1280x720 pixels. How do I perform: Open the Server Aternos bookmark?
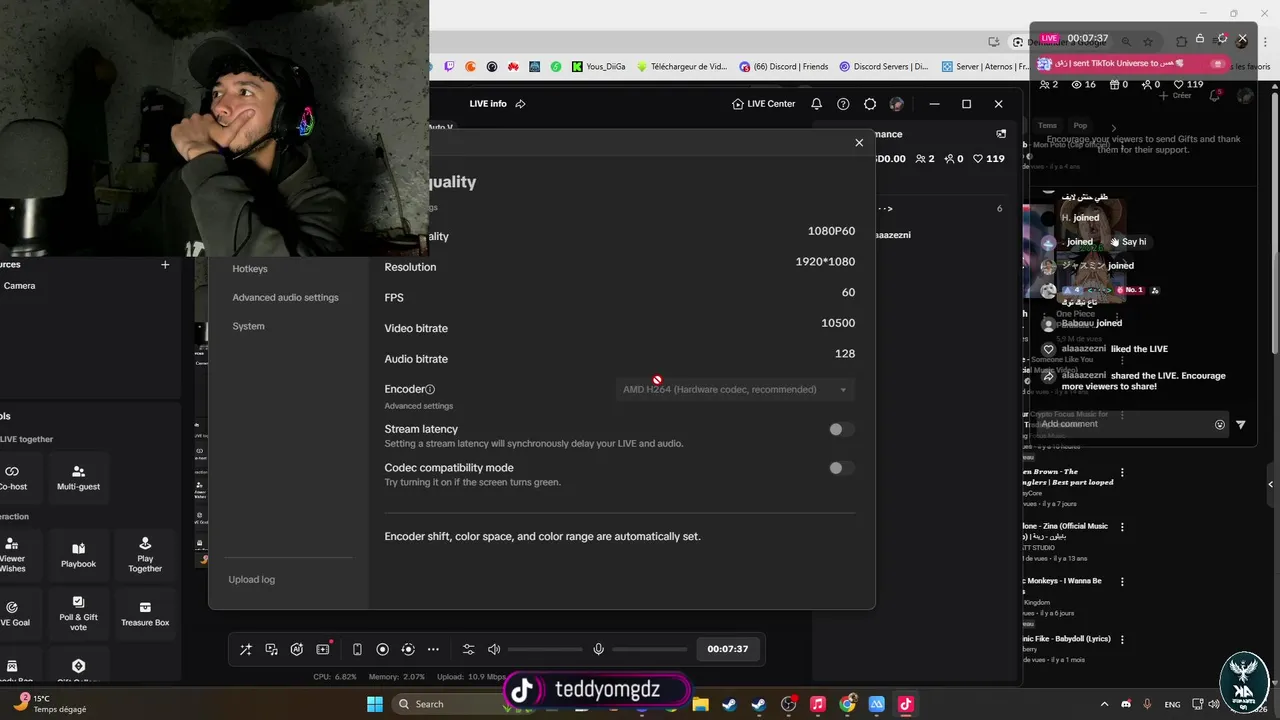click(986, 67)
